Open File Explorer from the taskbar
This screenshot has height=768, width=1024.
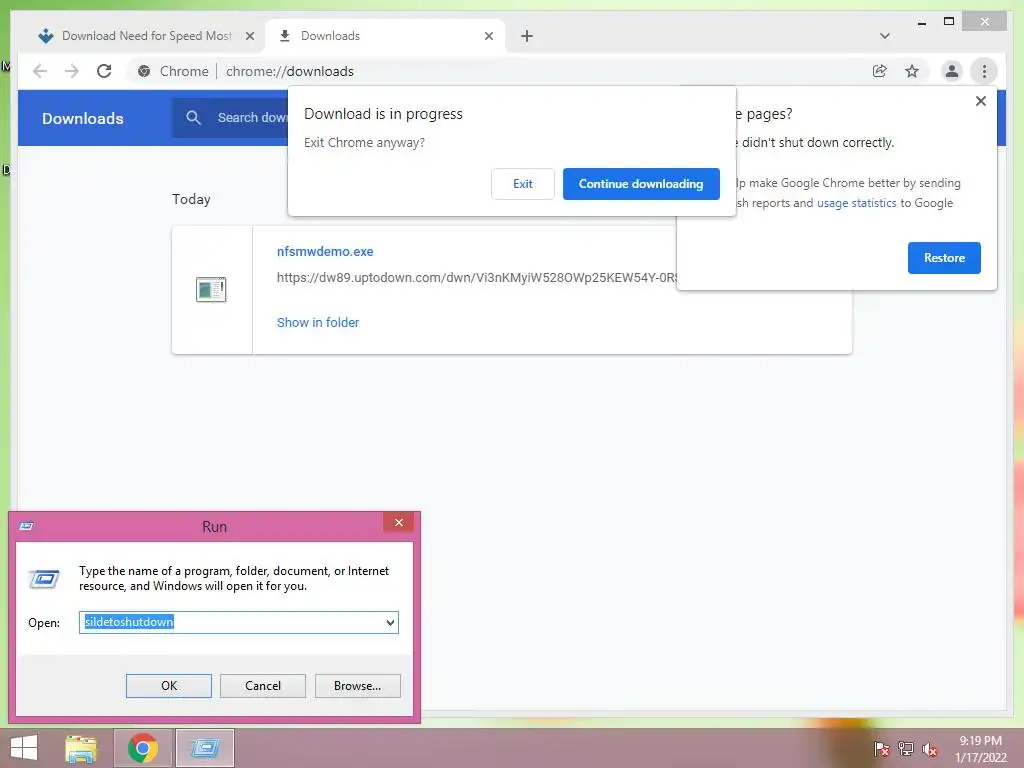(x=81, y=748)
